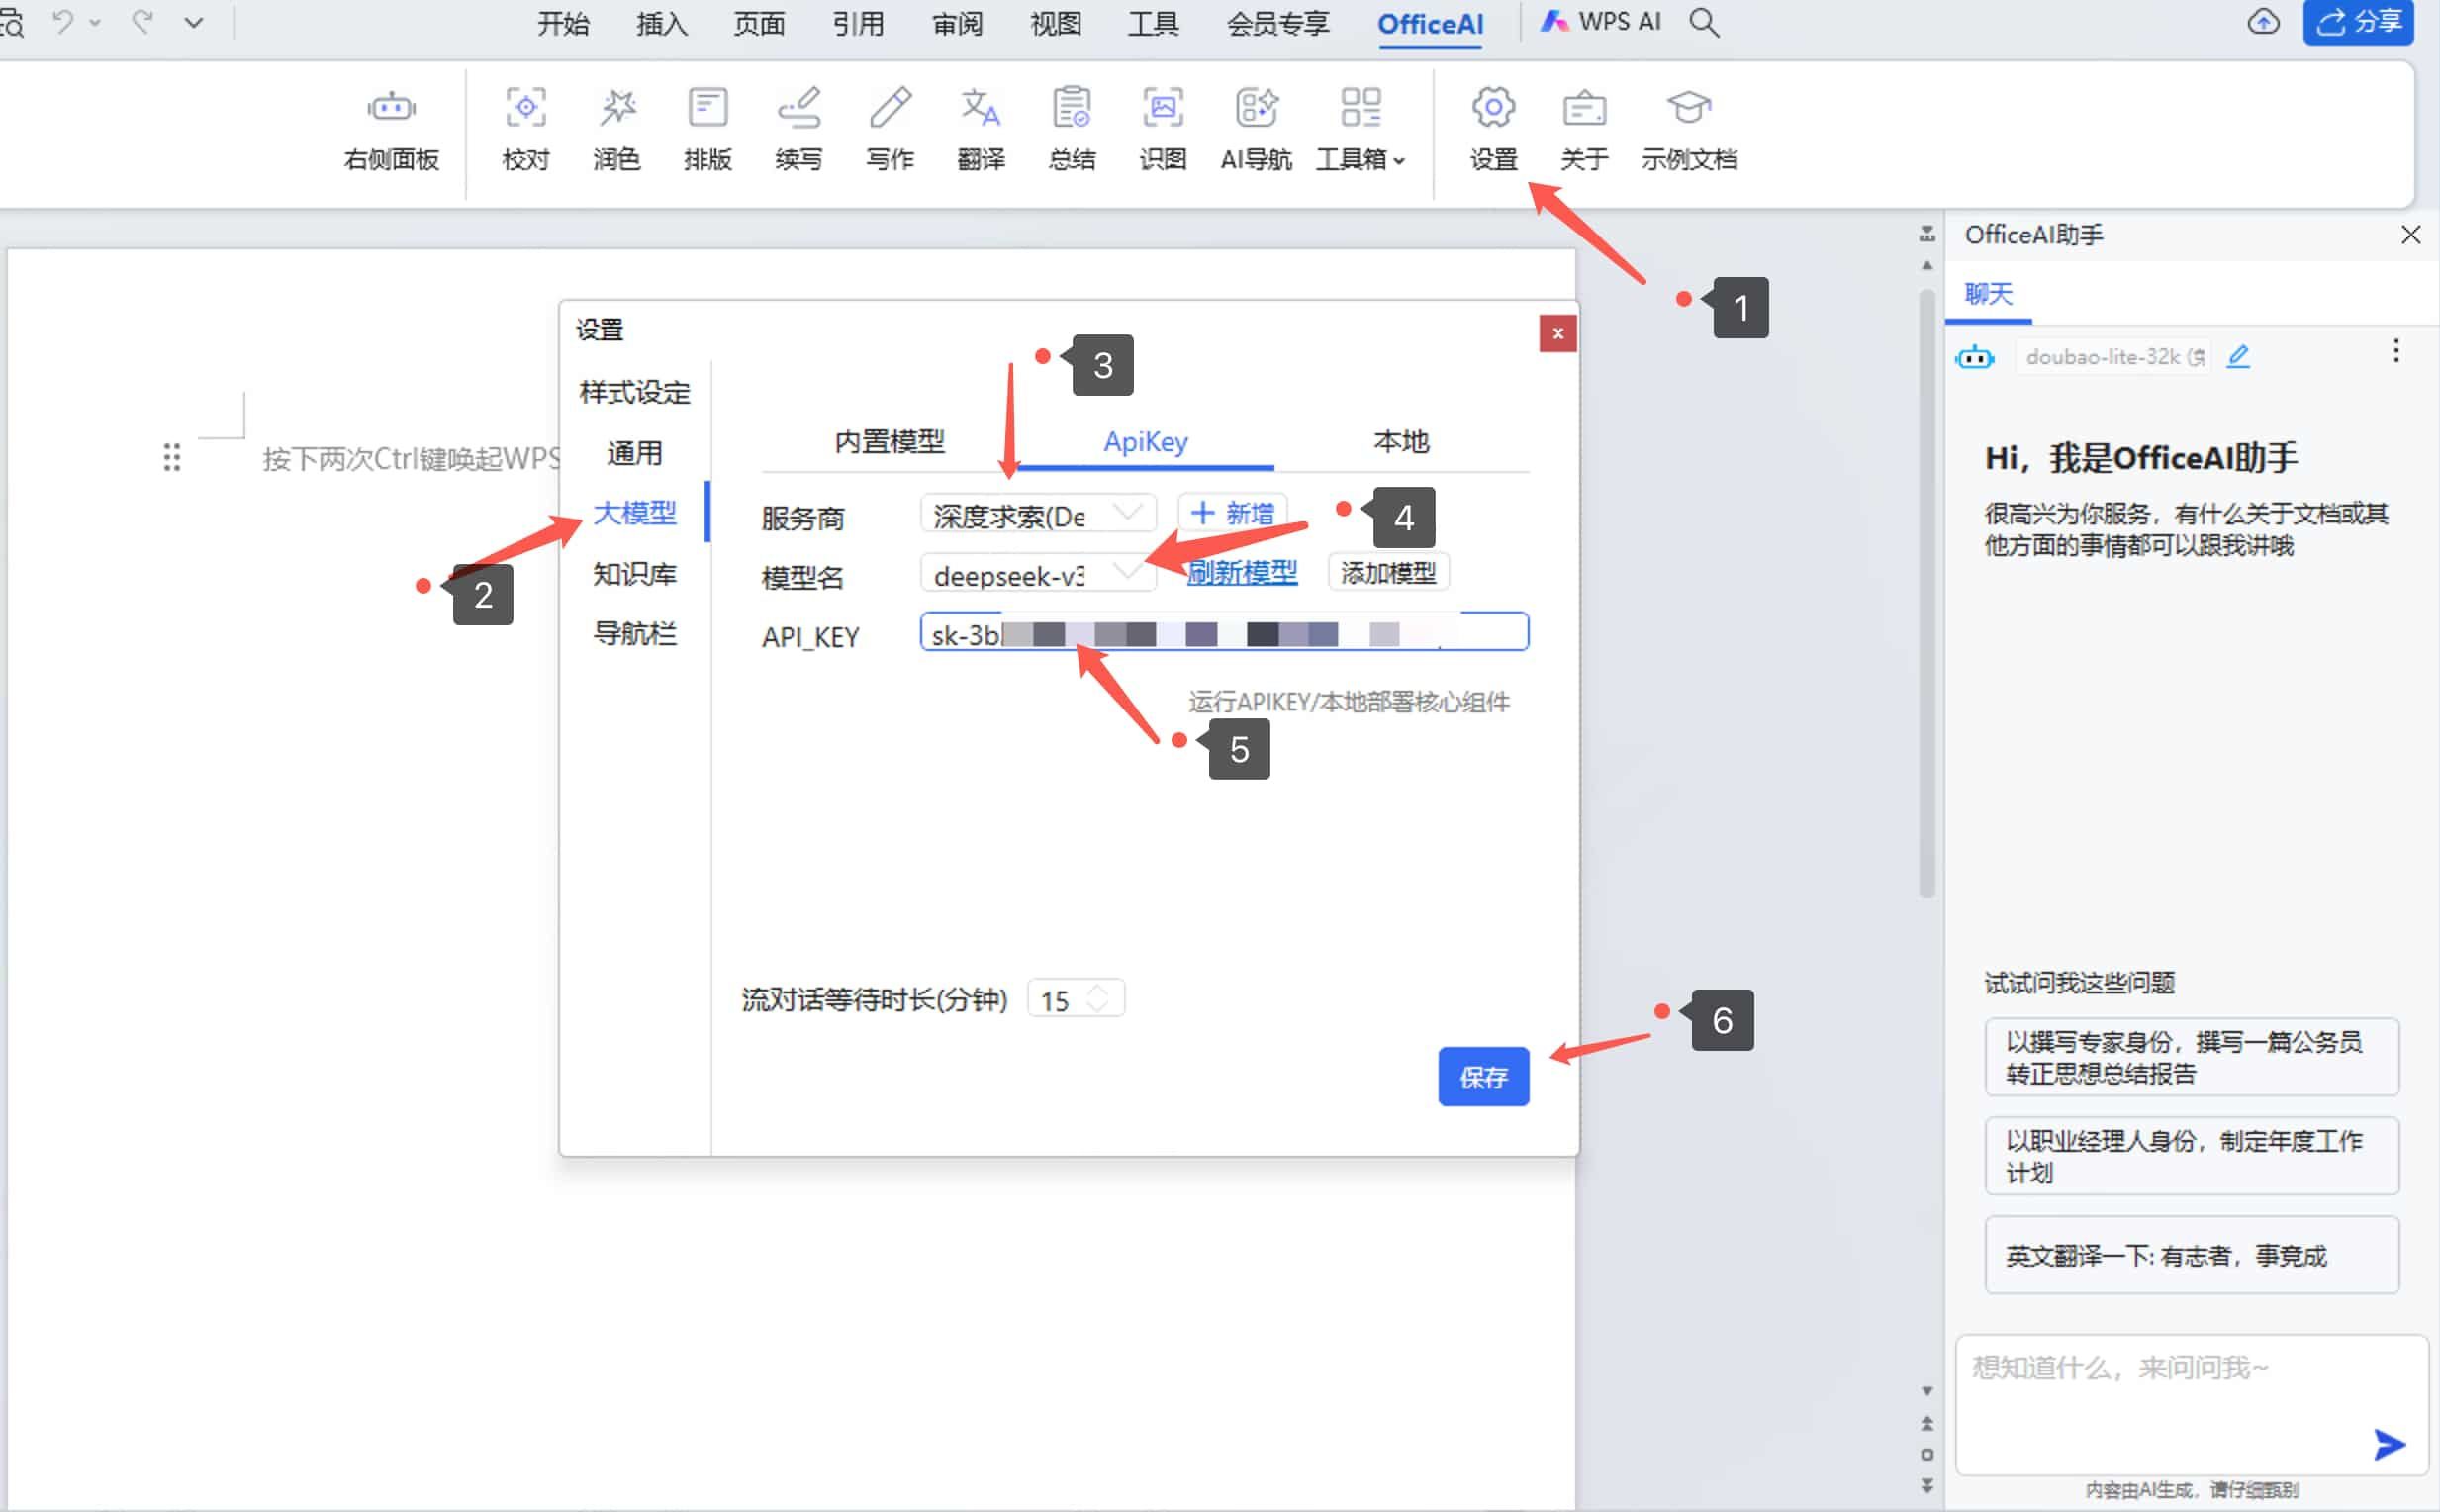The width and height of the screenshot is (2440, 1512).
Task: Select the 校对 proofreading tool
Action: tap(524, 130)
